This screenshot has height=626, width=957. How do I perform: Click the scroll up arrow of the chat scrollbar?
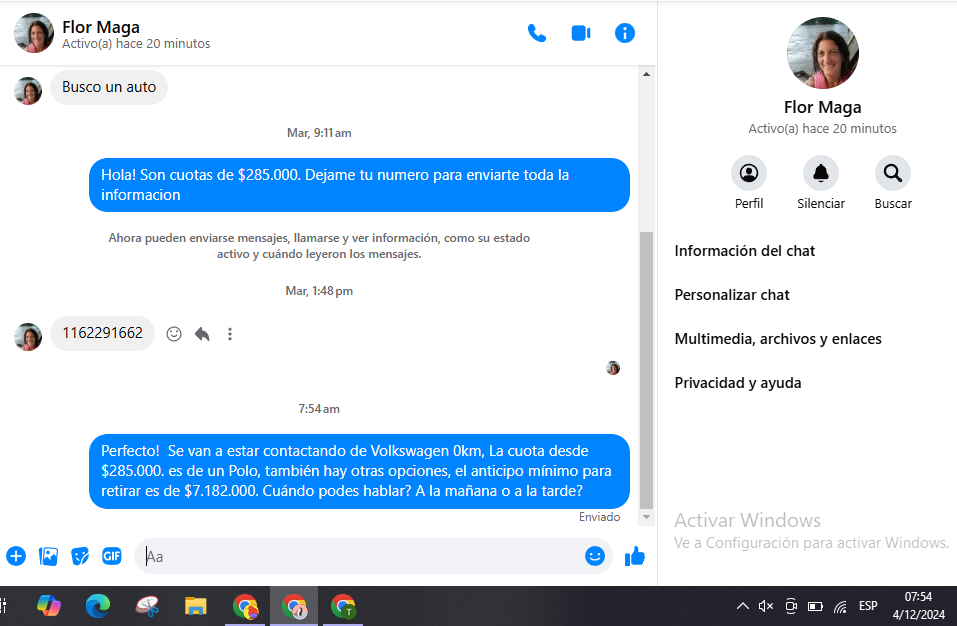[x=646, y=74]
